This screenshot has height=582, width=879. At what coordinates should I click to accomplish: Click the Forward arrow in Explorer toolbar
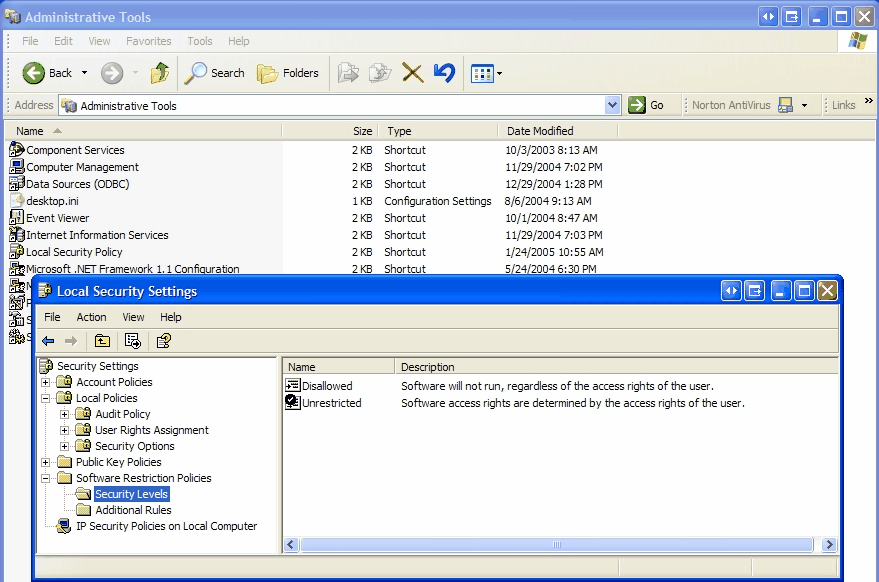(112, 73)
